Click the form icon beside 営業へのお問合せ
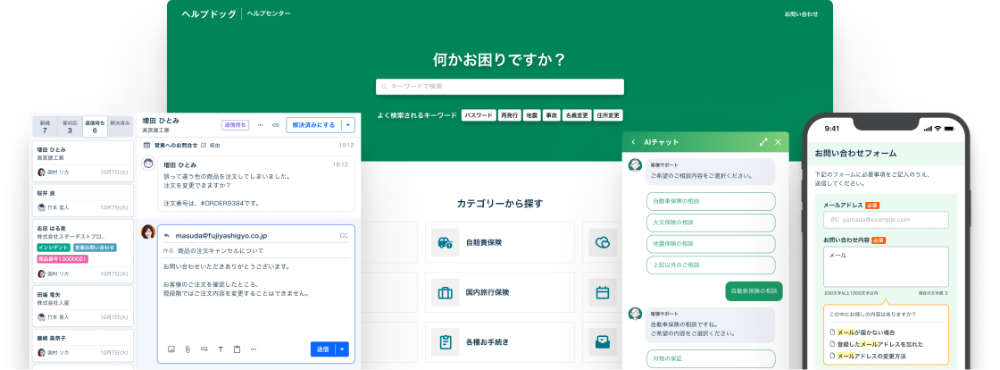 coord(147,145)
